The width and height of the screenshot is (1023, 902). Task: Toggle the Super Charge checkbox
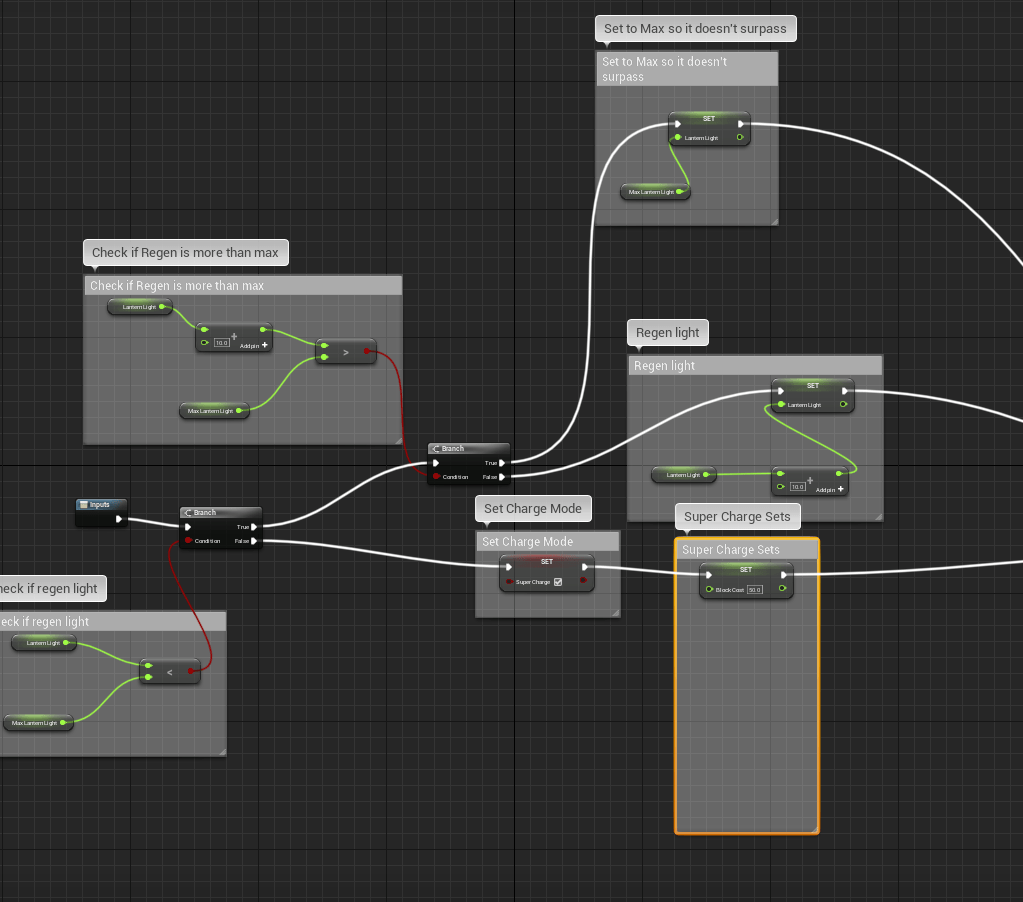[558, 582]
